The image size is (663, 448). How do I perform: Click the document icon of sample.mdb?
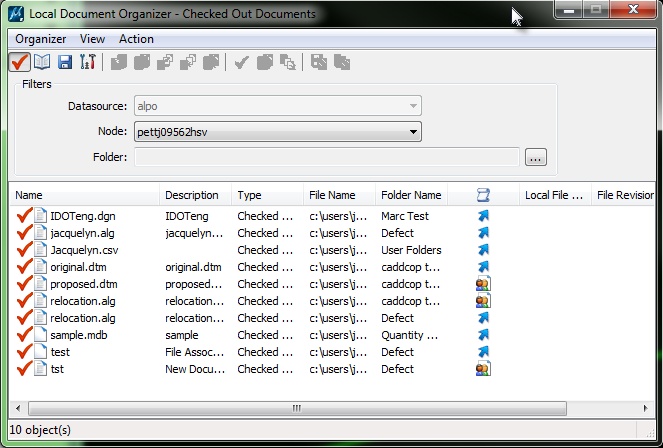40,335
